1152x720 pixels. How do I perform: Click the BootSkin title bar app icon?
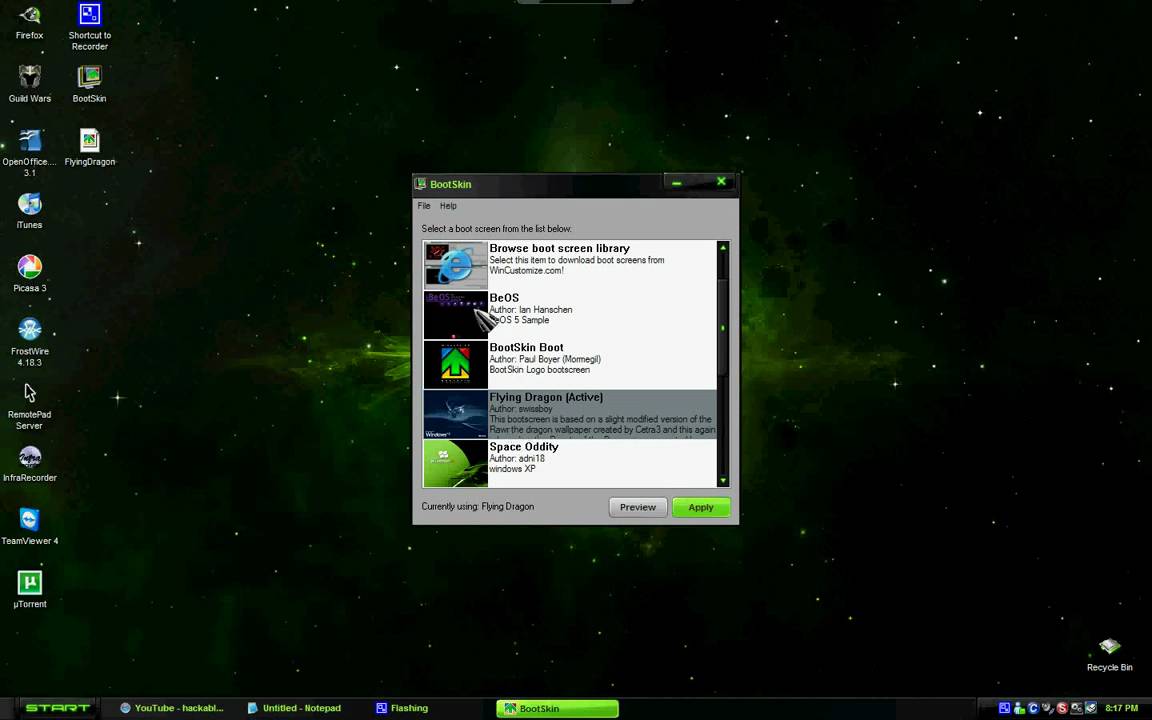pyautogui.click(x=420, y=184)
